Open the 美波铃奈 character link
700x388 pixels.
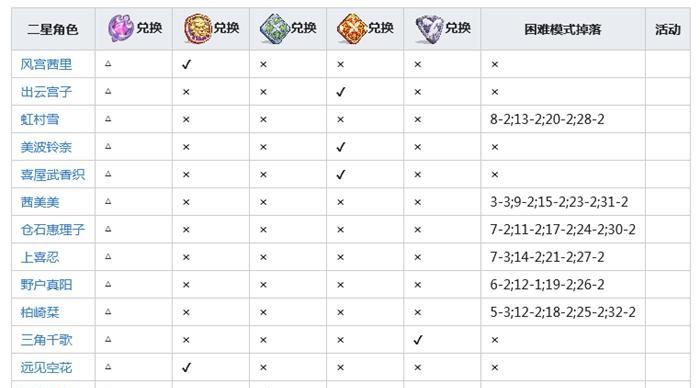point(46,147)
